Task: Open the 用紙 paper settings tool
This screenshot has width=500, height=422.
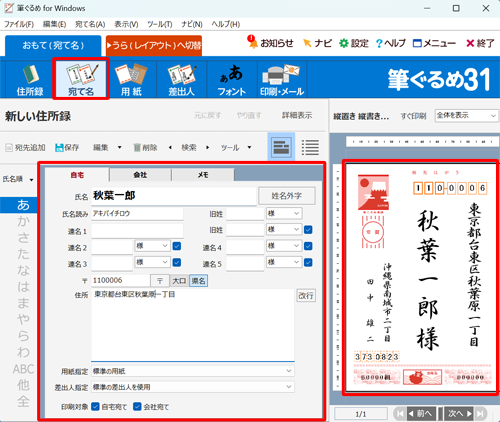Action: [131, 79]
